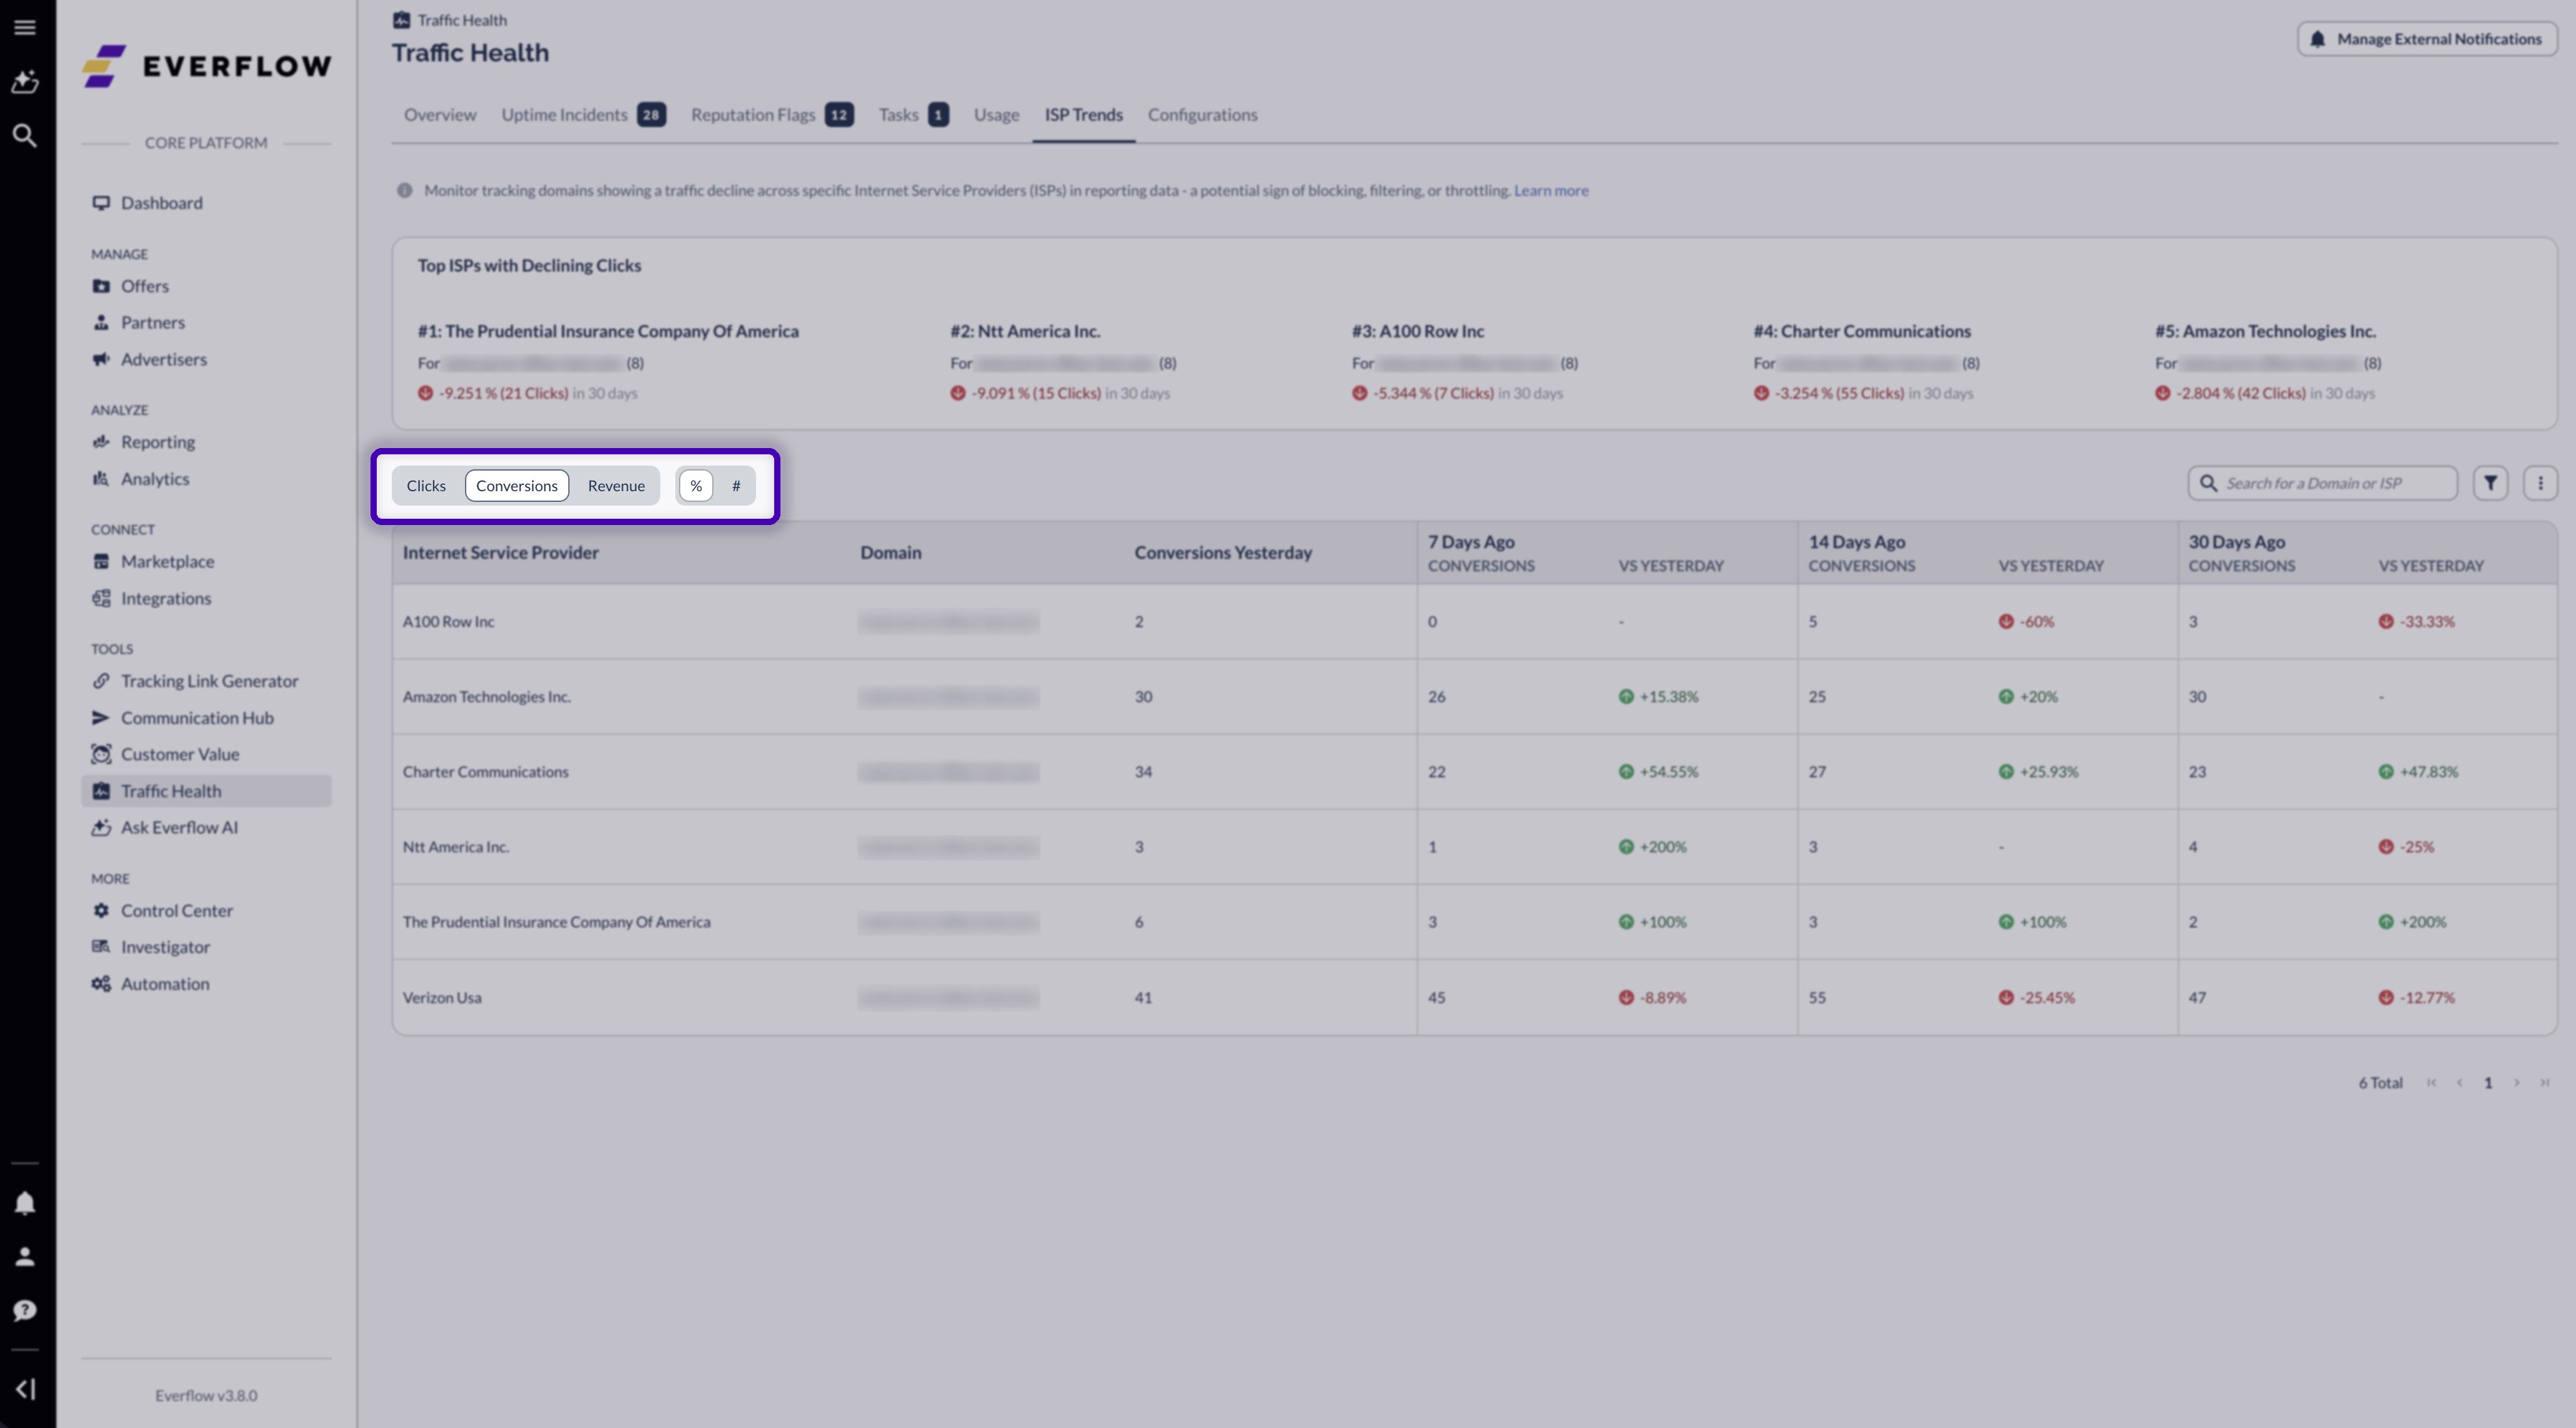Screen dimensions: 2576x1428
Task: Open the table filter funnel icon
Action: pyautogui.click(x=2490, y=483)
